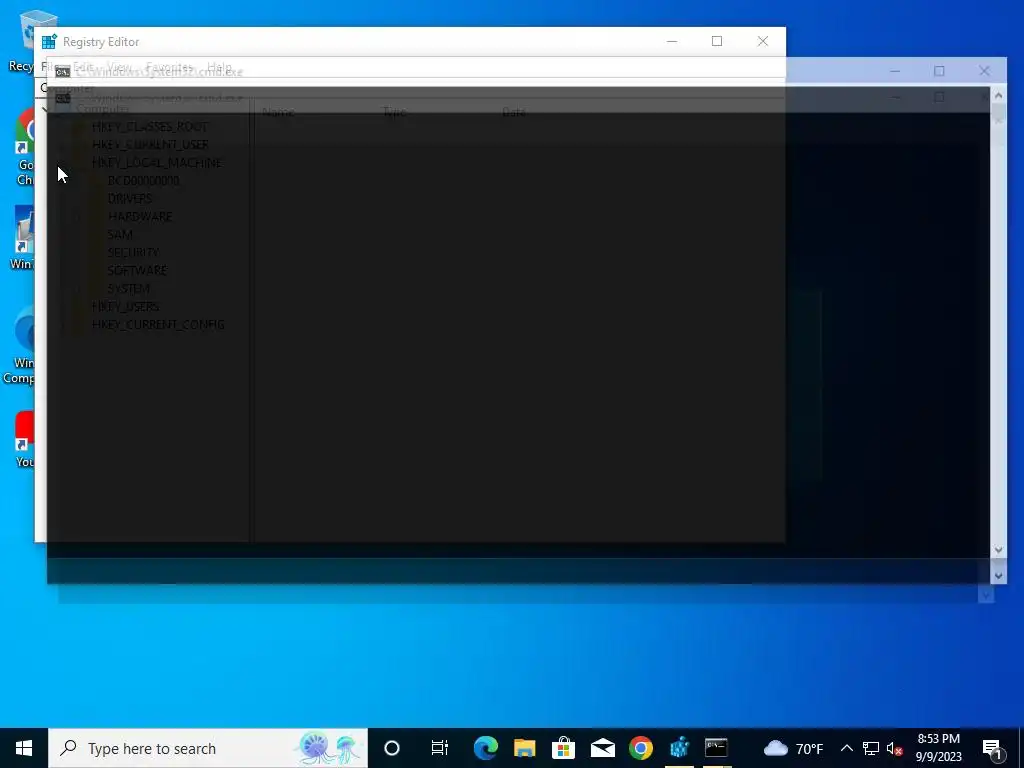Select HKEY_CLASSES_ROOT in the registry tree
1024x768 pixels.
click(150, 127)
